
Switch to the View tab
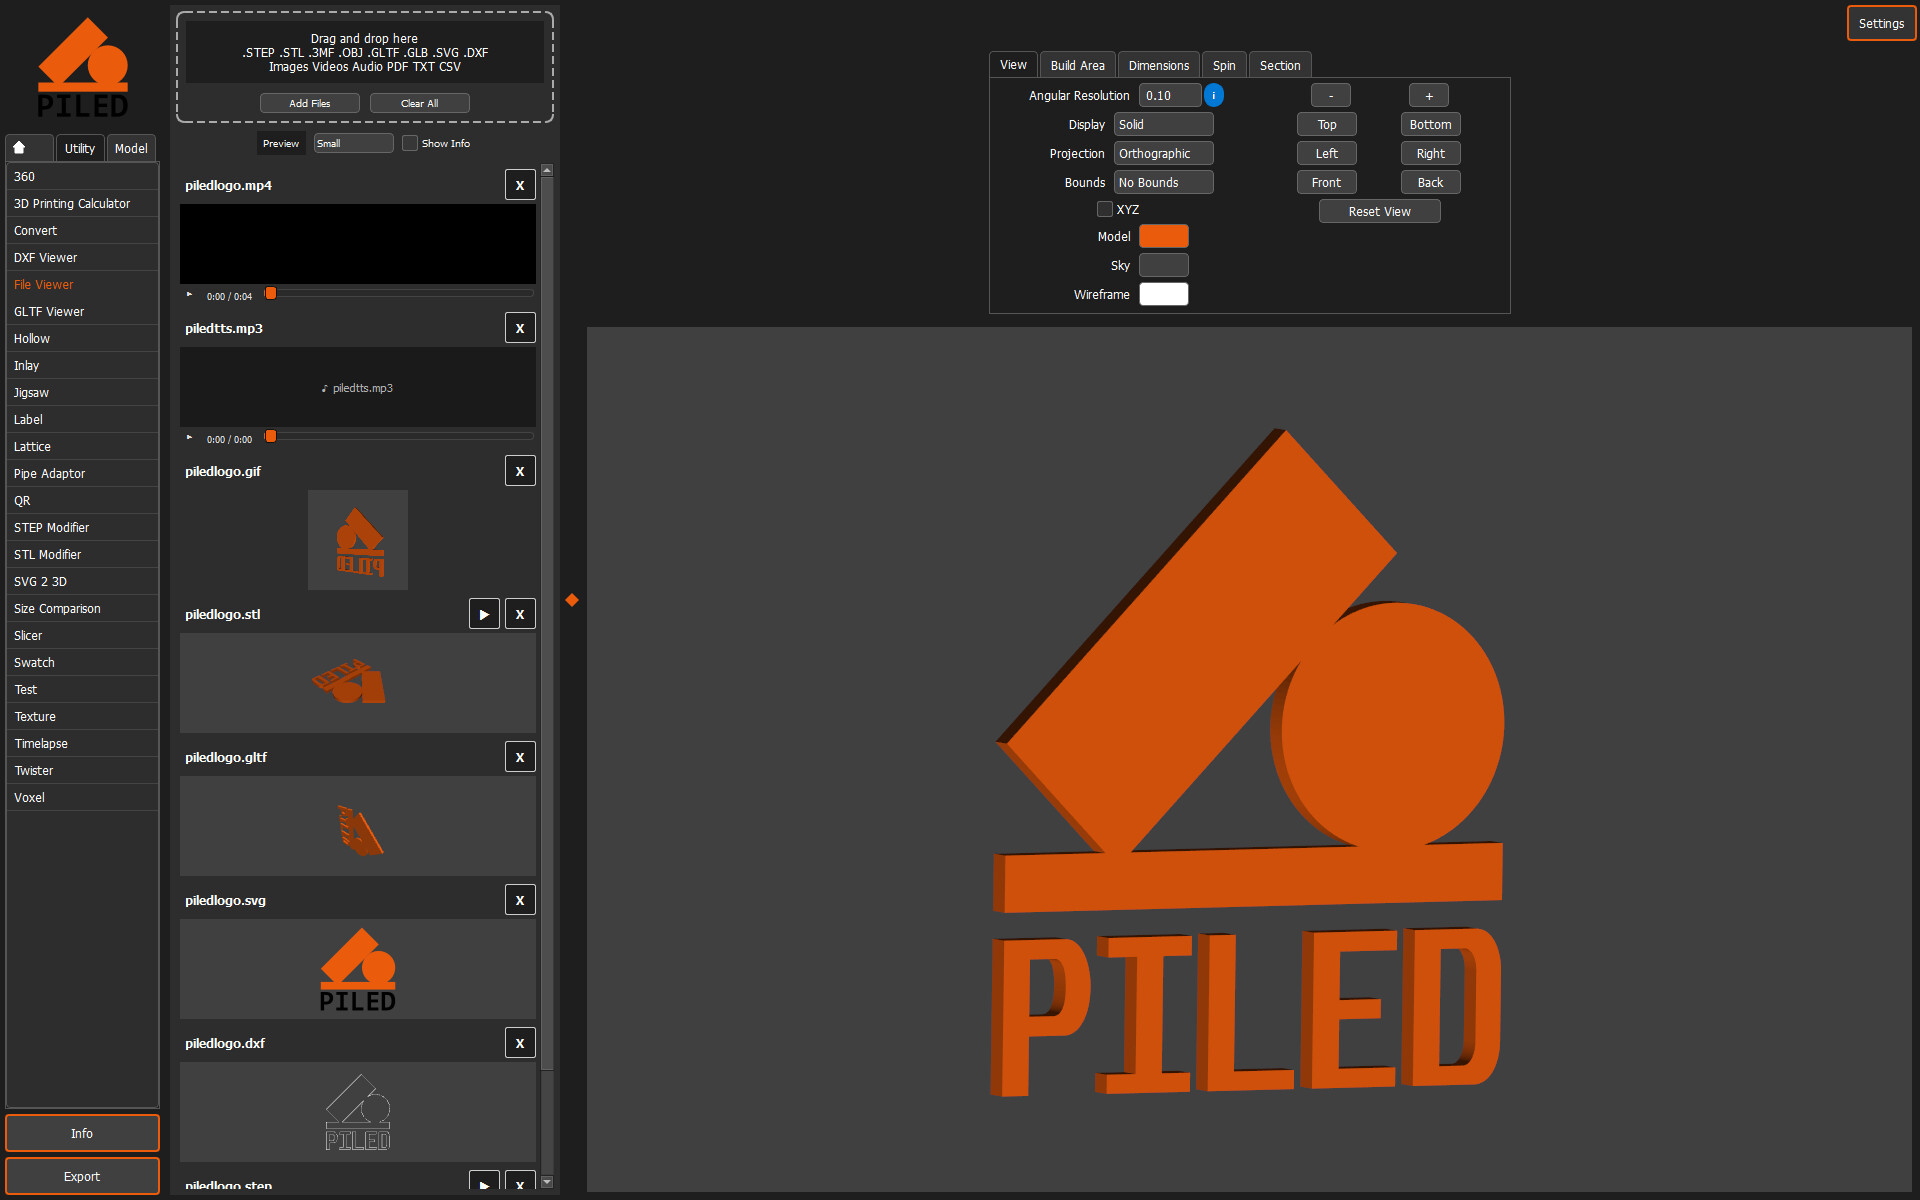coord(1013,65)
